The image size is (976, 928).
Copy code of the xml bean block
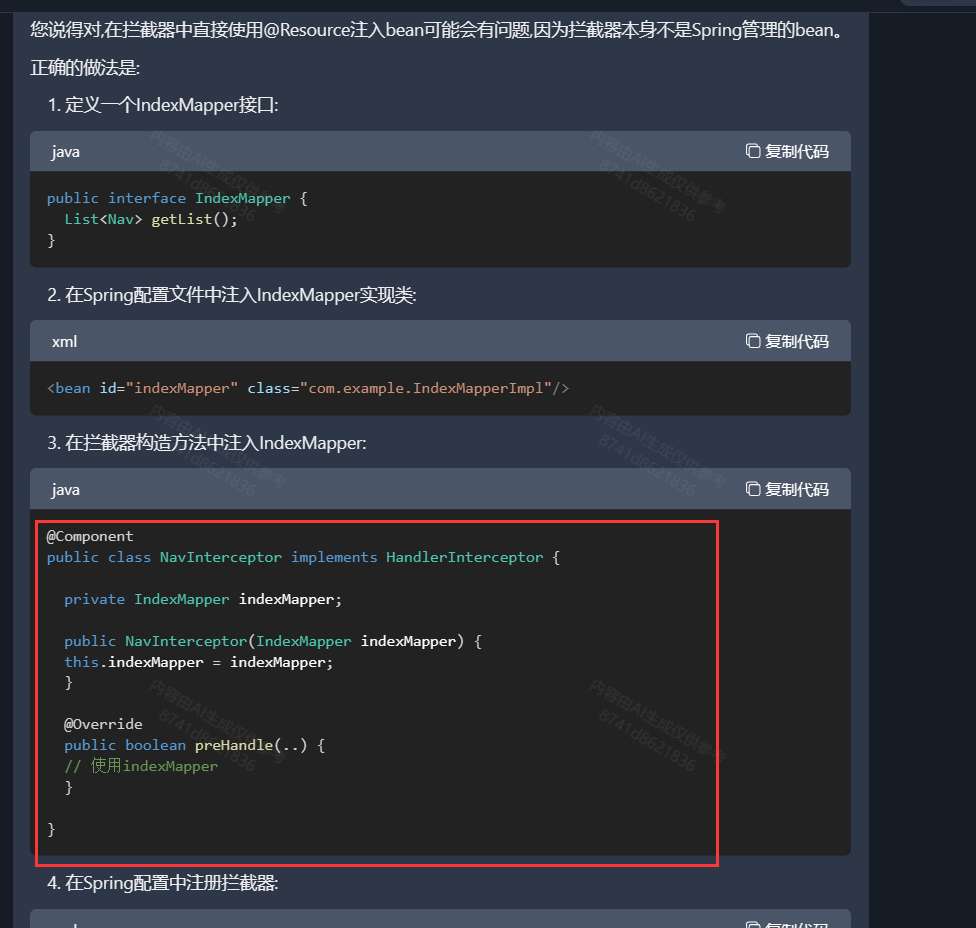pos(787,341)
